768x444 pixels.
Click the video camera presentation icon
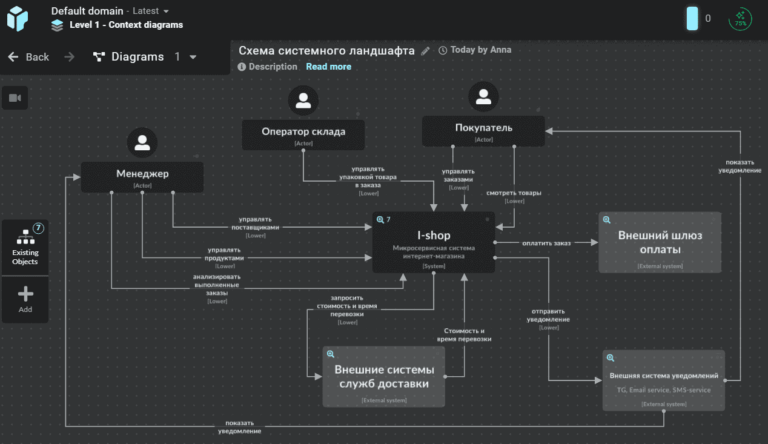[x=15, y=98]
